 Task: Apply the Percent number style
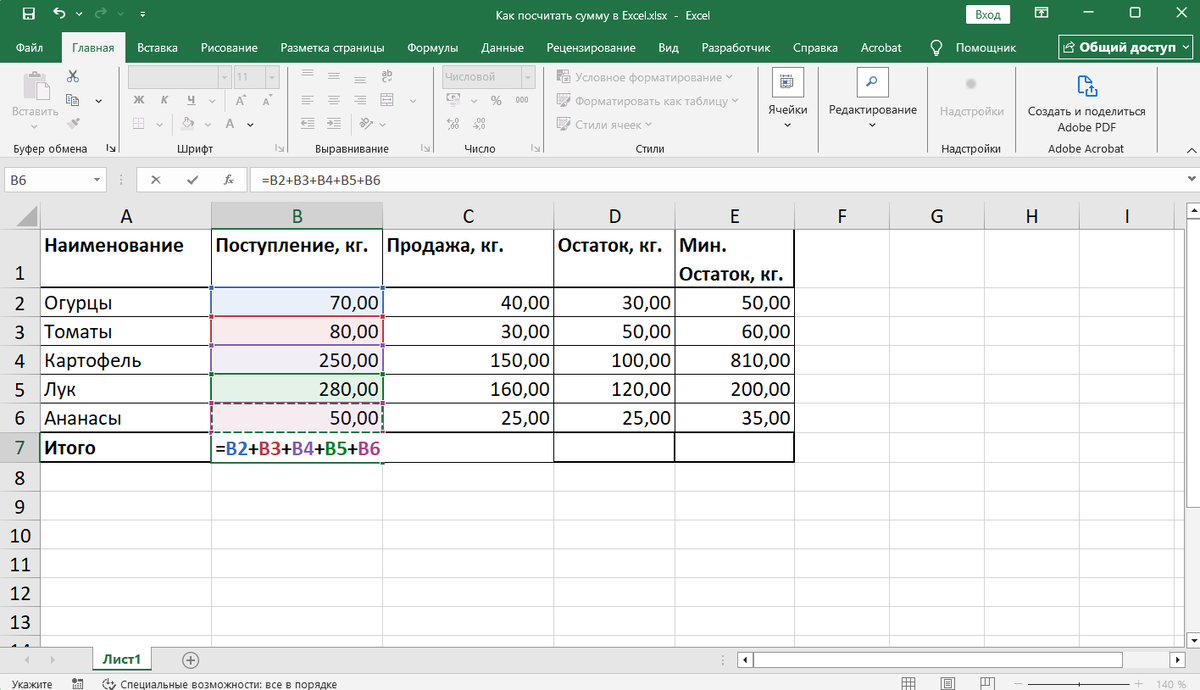point(496,100)
